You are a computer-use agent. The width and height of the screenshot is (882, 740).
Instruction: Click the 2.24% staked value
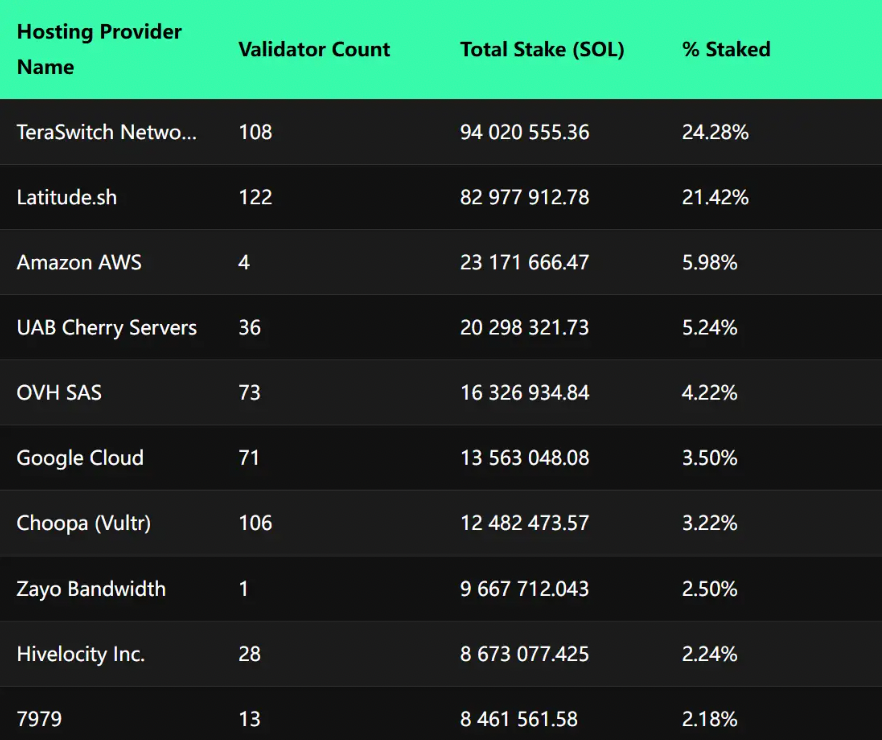click(710, 654)
